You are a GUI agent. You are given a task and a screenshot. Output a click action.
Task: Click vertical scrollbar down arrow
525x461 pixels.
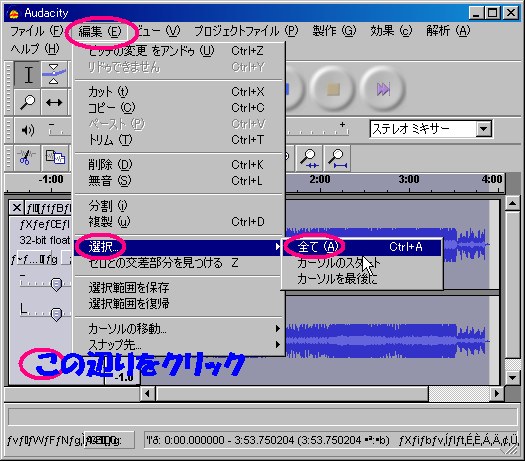(512, 378)
